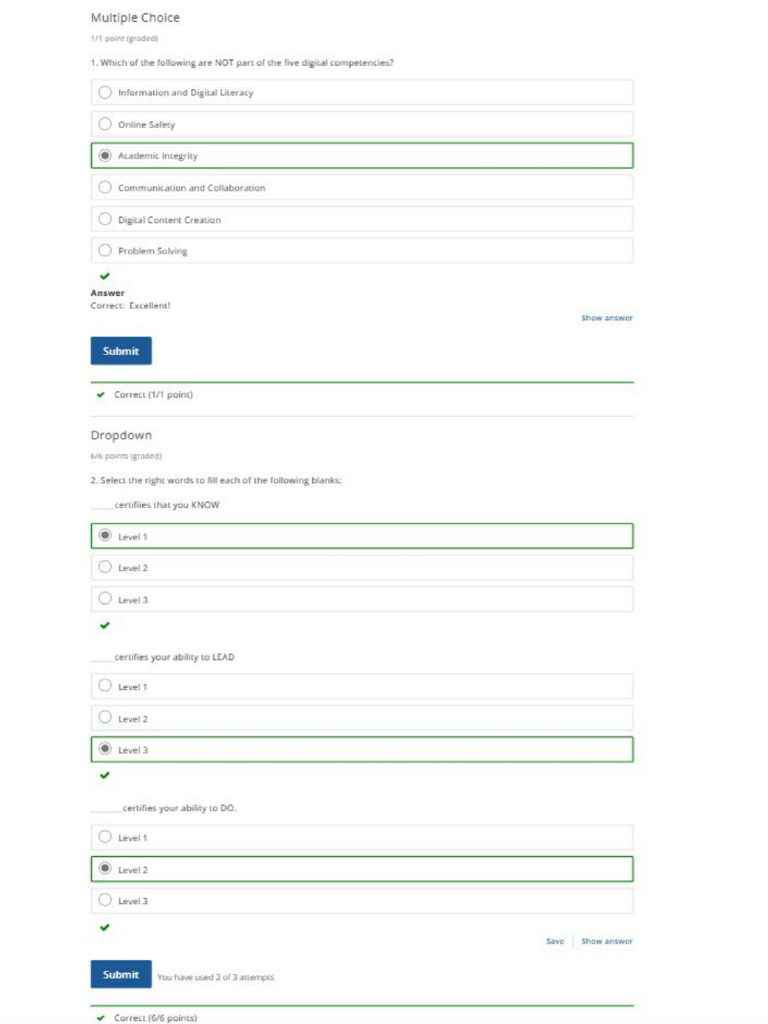768x1024 pixels.
Task: Choose Level 3 for the LEAD blank
Action: click(105, 749)
